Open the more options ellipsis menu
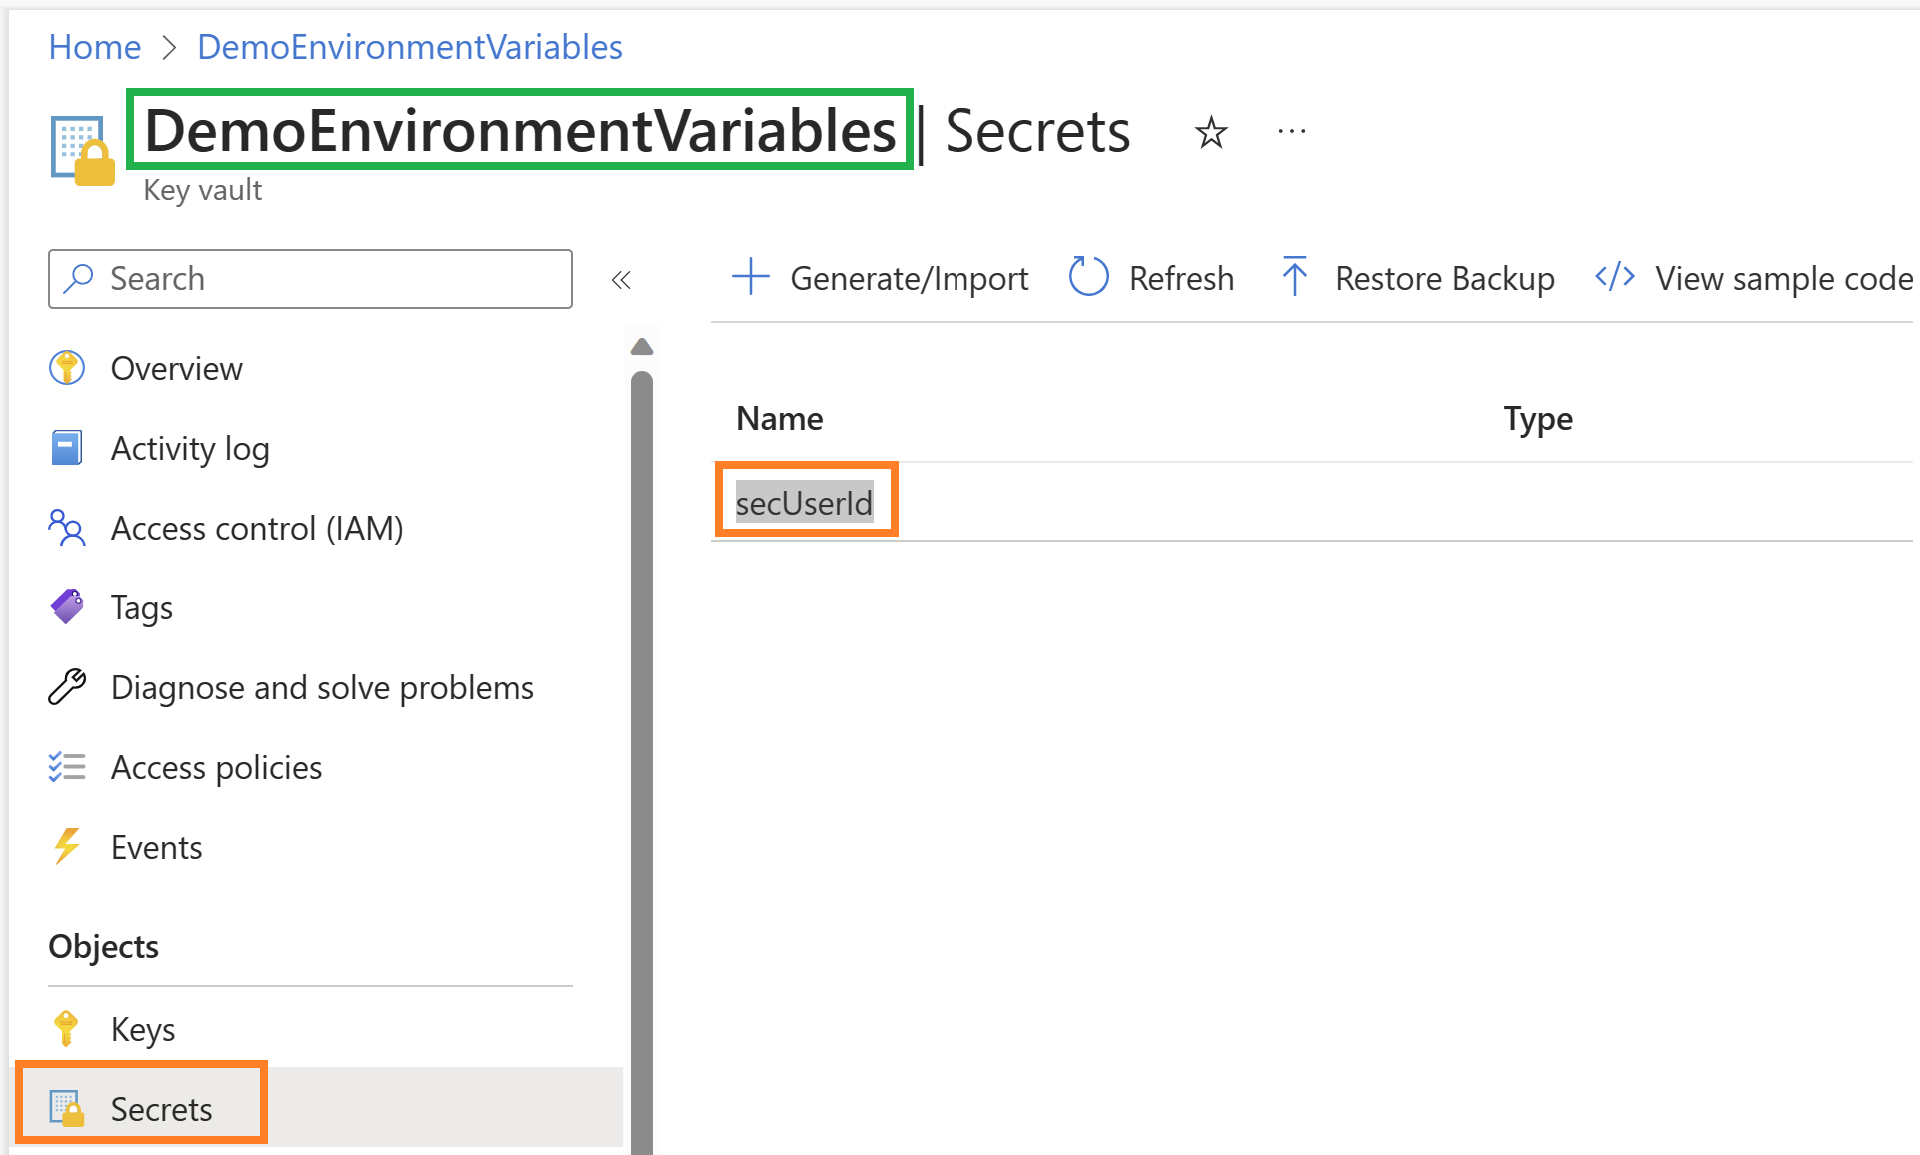This screenshot has width=1920, height=1155. (1291, 132)
